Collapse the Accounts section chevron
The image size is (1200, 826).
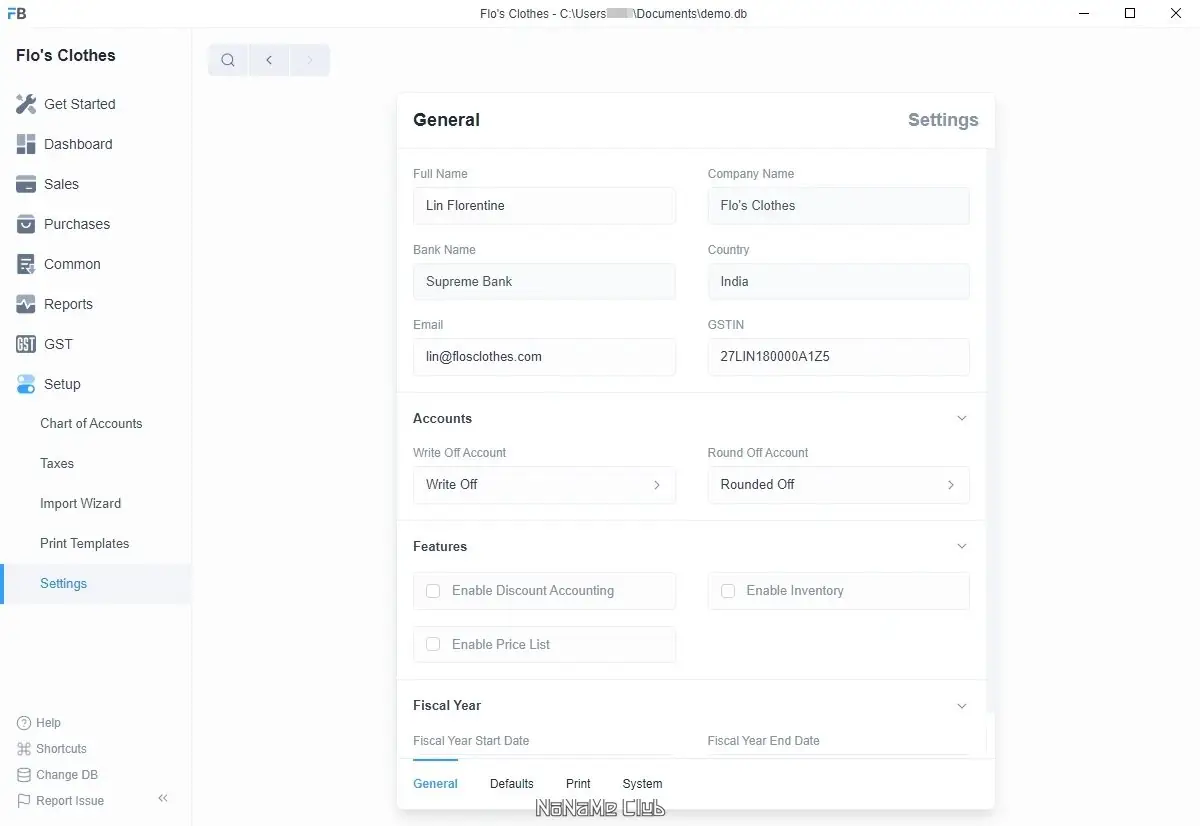pyautogui.click(x=962, y=418)
